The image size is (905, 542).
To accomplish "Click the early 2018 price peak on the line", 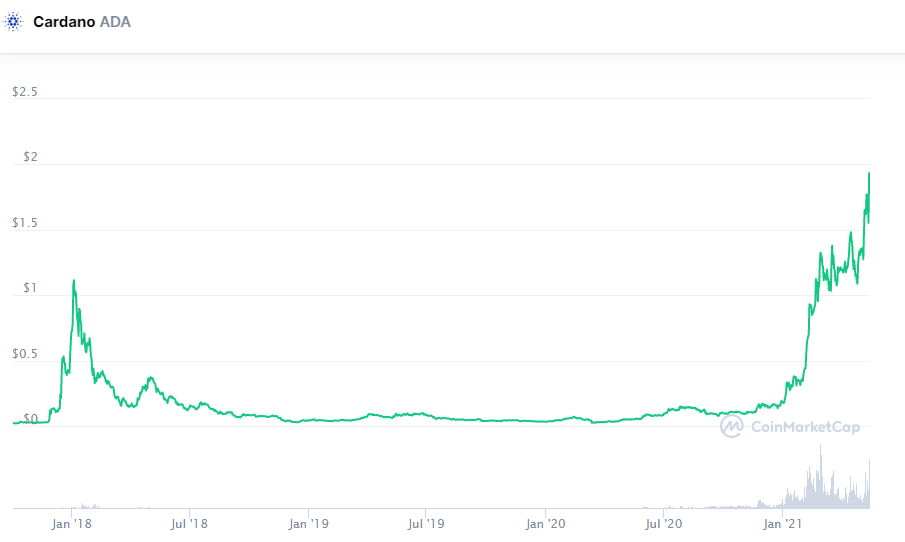I will 74,281.
